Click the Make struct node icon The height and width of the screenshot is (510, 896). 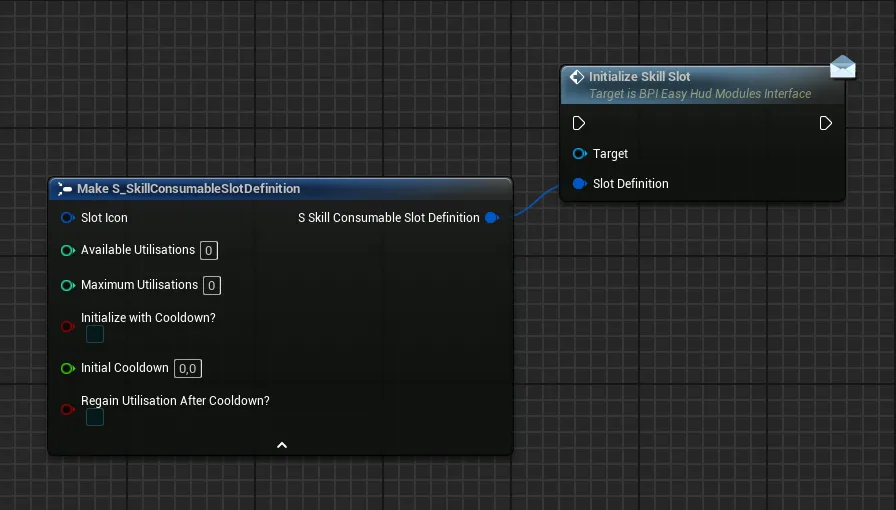point(65,189)
